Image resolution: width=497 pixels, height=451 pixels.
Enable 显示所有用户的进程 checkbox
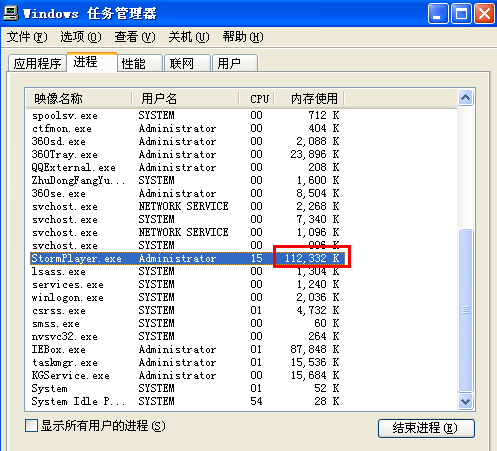31,426
